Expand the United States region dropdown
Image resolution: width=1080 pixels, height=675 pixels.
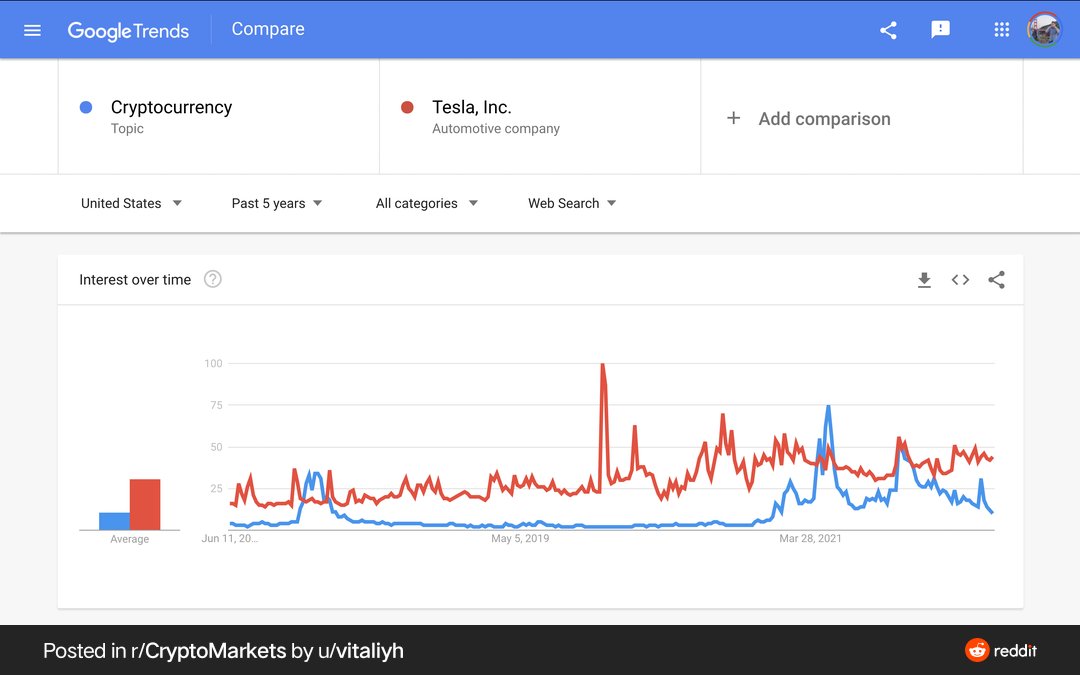pyautogui.click(x=131, y=203)
